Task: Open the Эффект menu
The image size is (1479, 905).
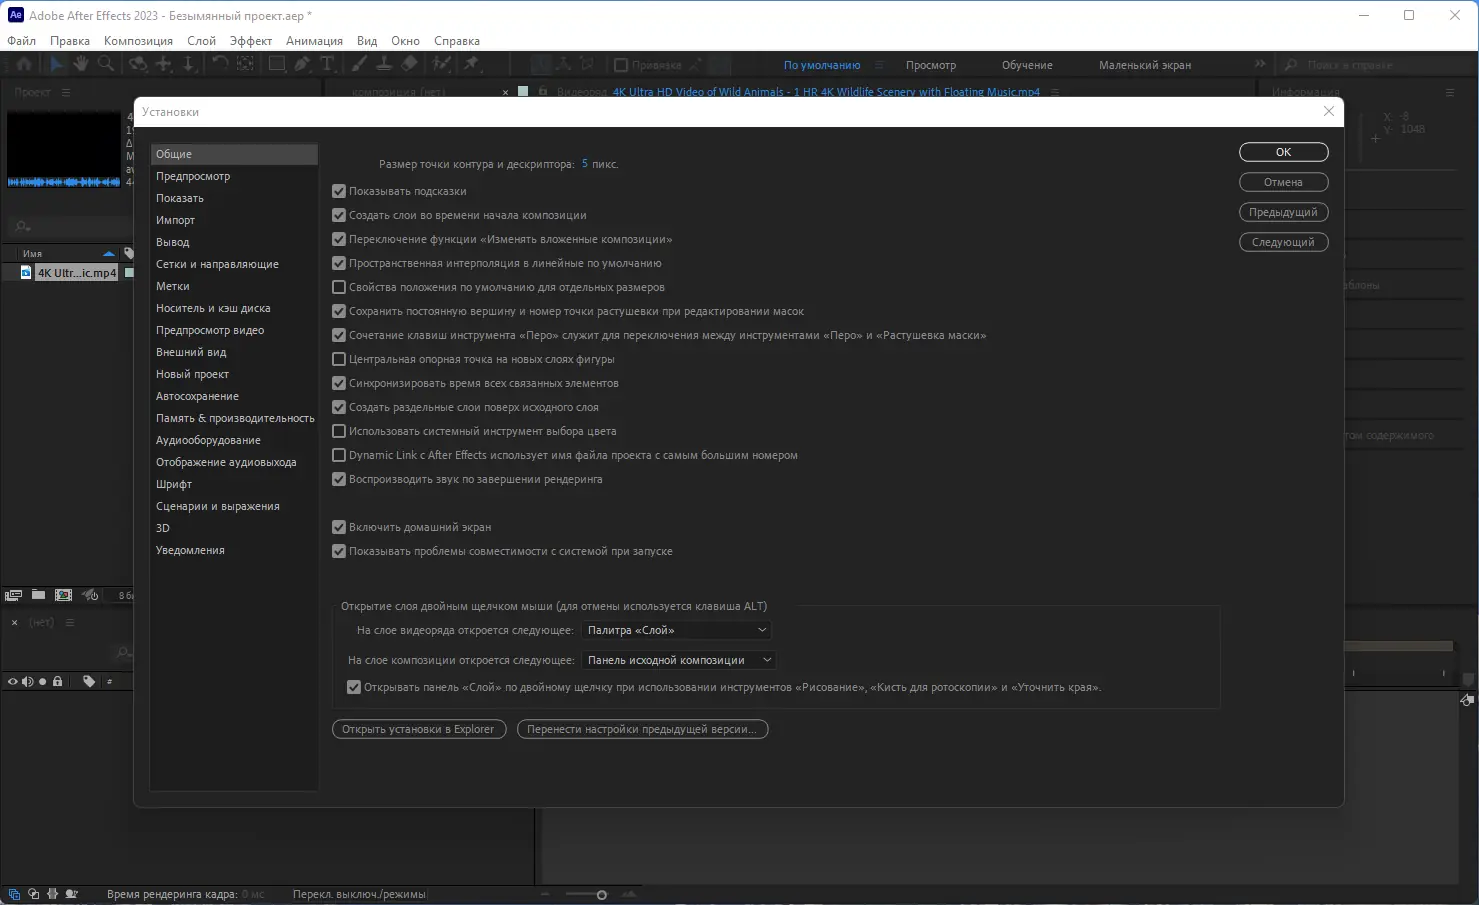Action: pos(251,41)
